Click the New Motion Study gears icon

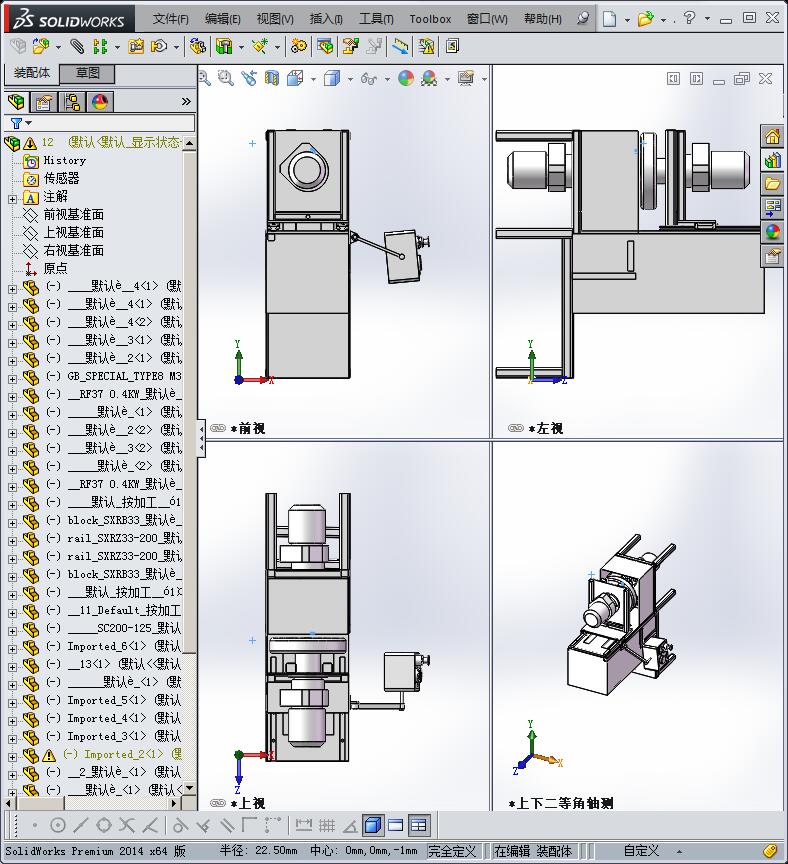(x=299, y=46)
